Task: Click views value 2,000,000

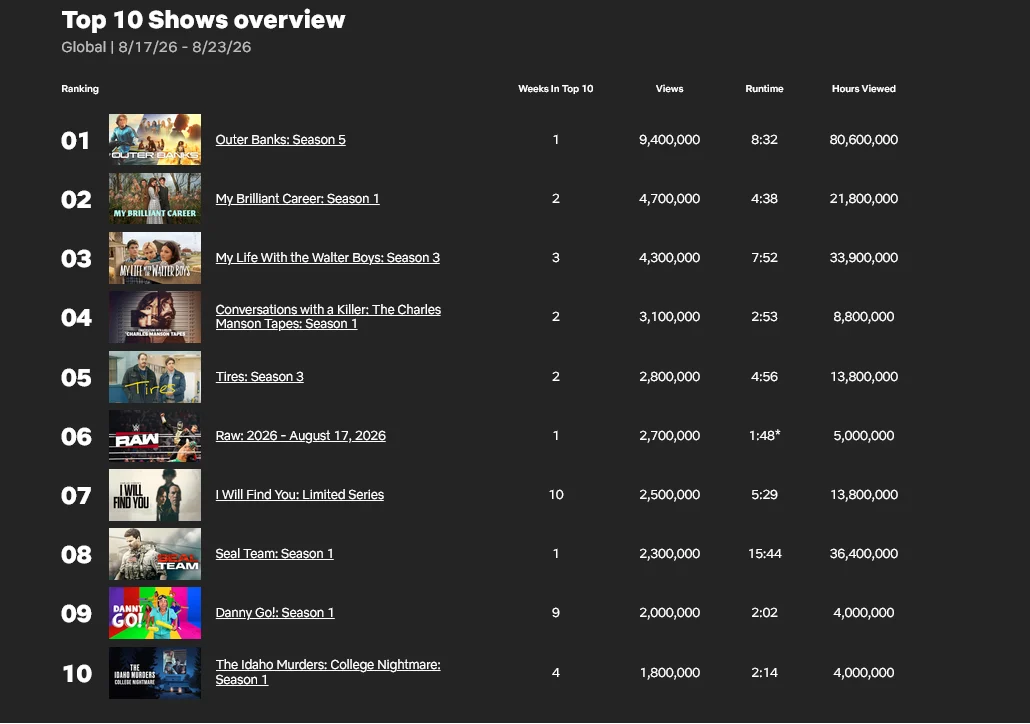Action: (x=669, y=613)
